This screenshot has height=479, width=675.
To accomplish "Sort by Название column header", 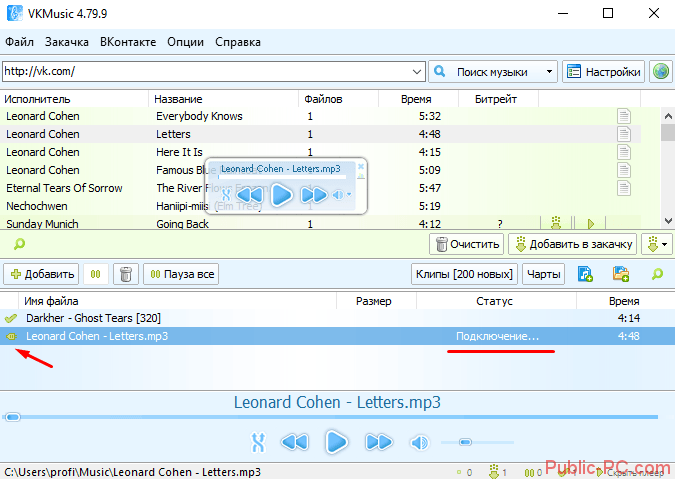I will (x=223, y=99).
